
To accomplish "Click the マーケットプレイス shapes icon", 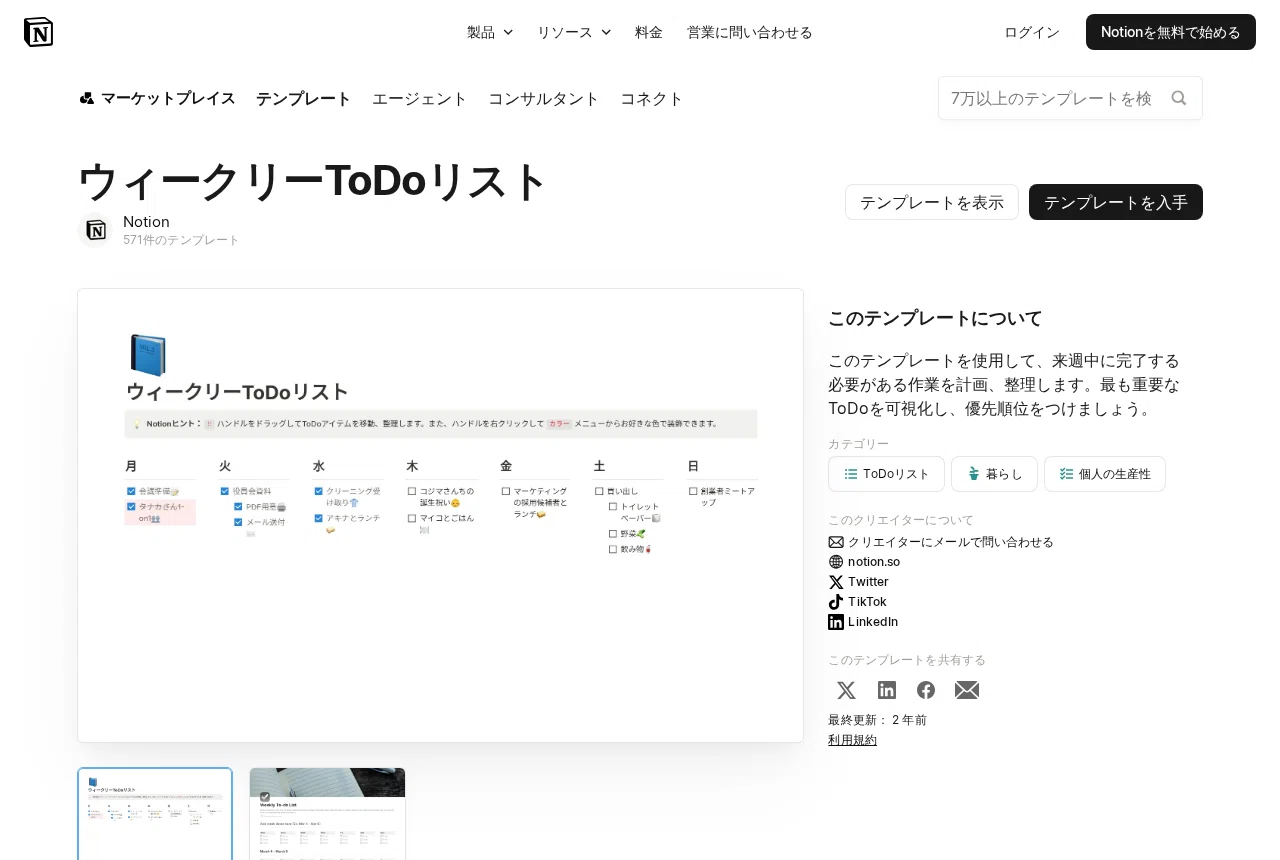I will point(87,98).
